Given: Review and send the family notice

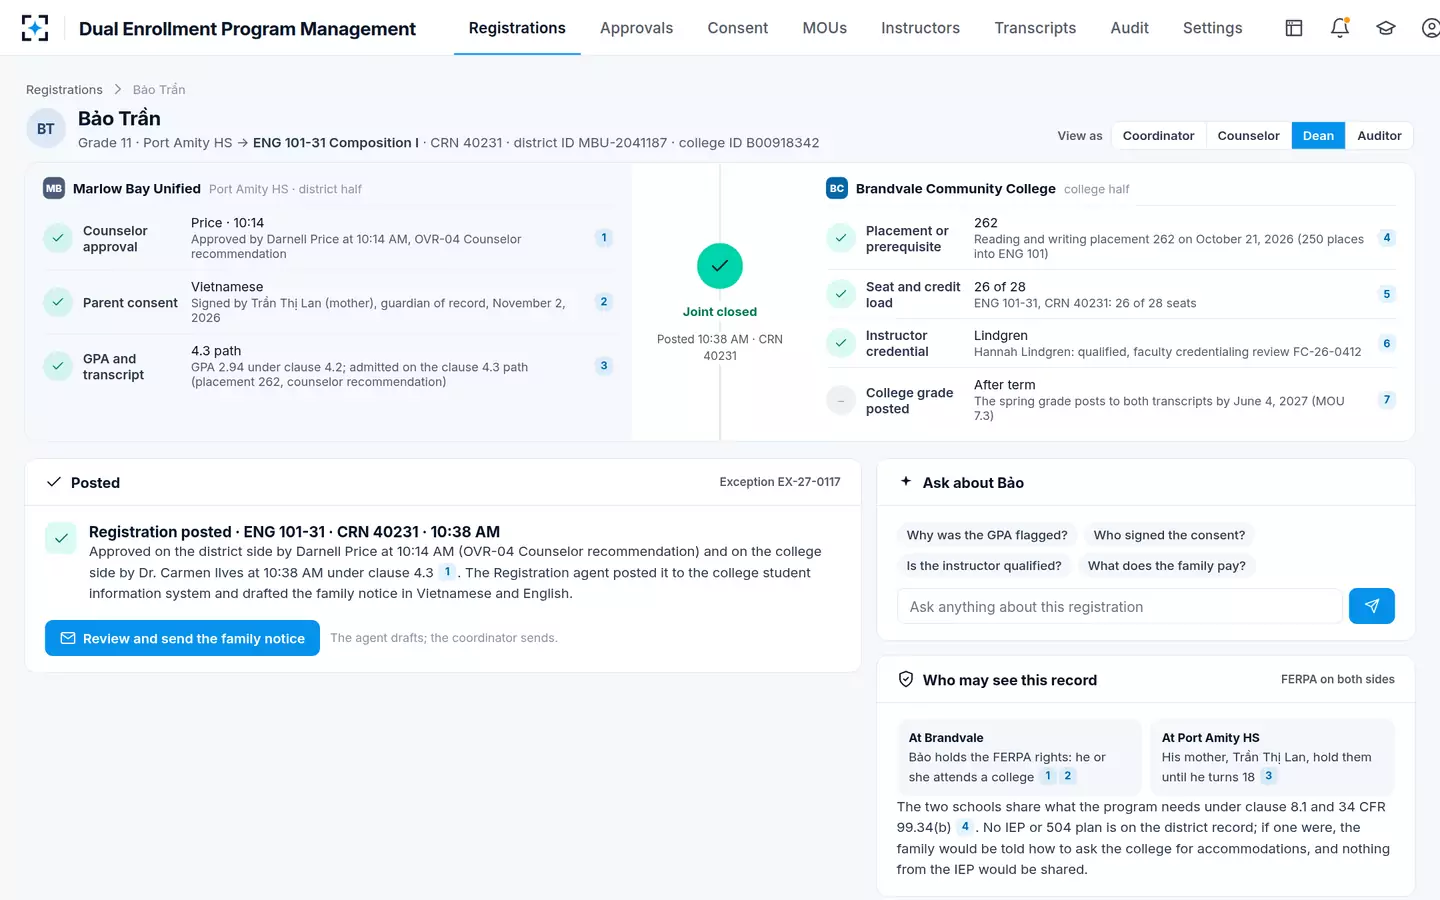Looking at the screenshot, I should [182, 638].
